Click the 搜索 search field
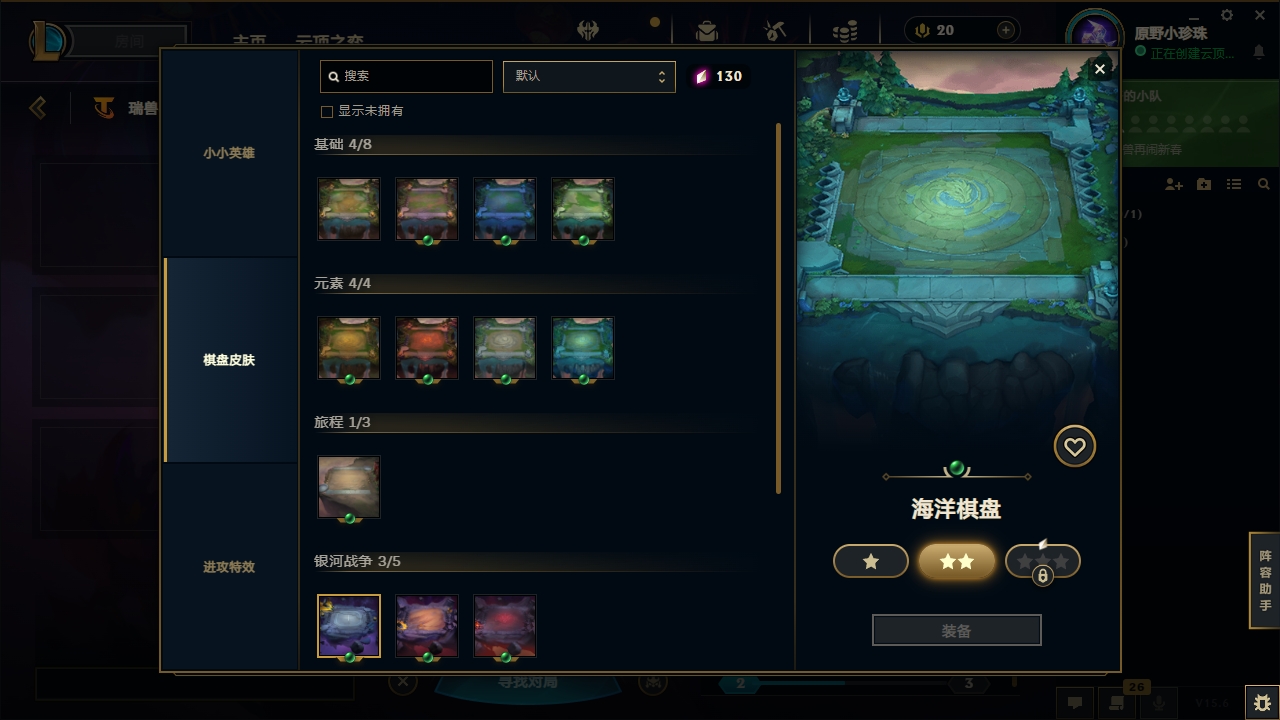Viewport: 1280px width, 720px height. coord(406,76)
